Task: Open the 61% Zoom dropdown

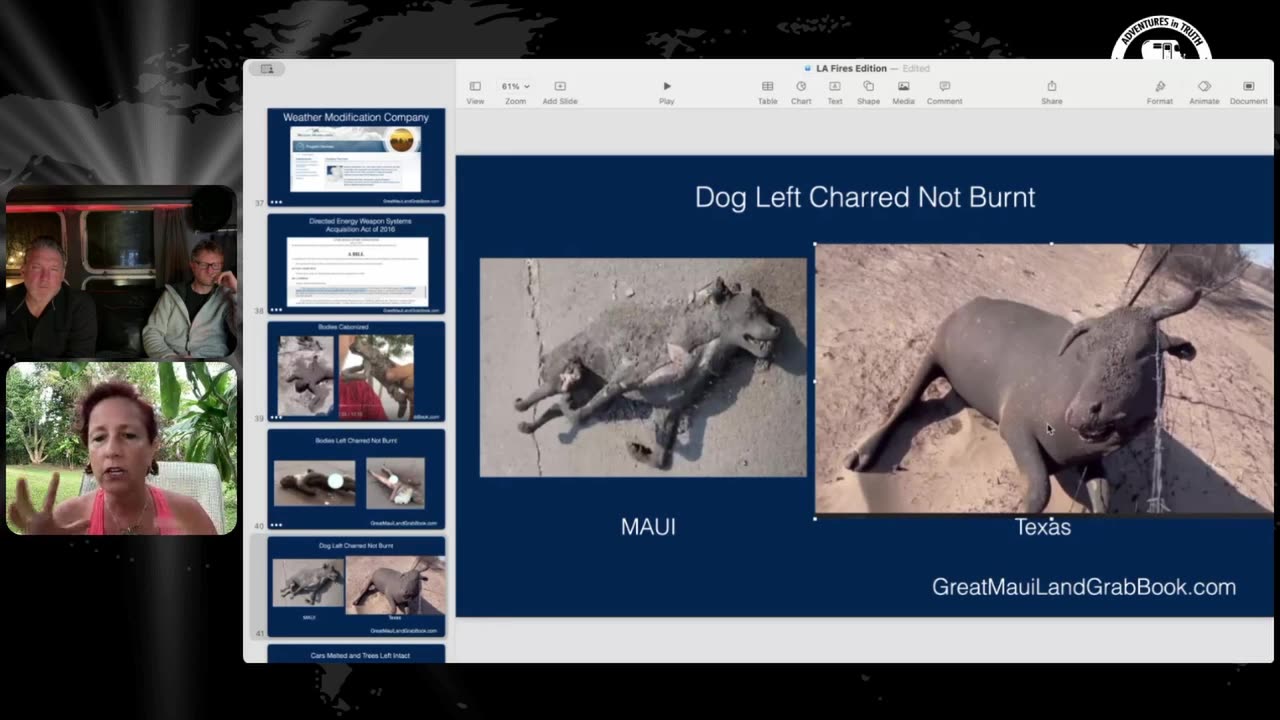Action: [x=516, y=87]
